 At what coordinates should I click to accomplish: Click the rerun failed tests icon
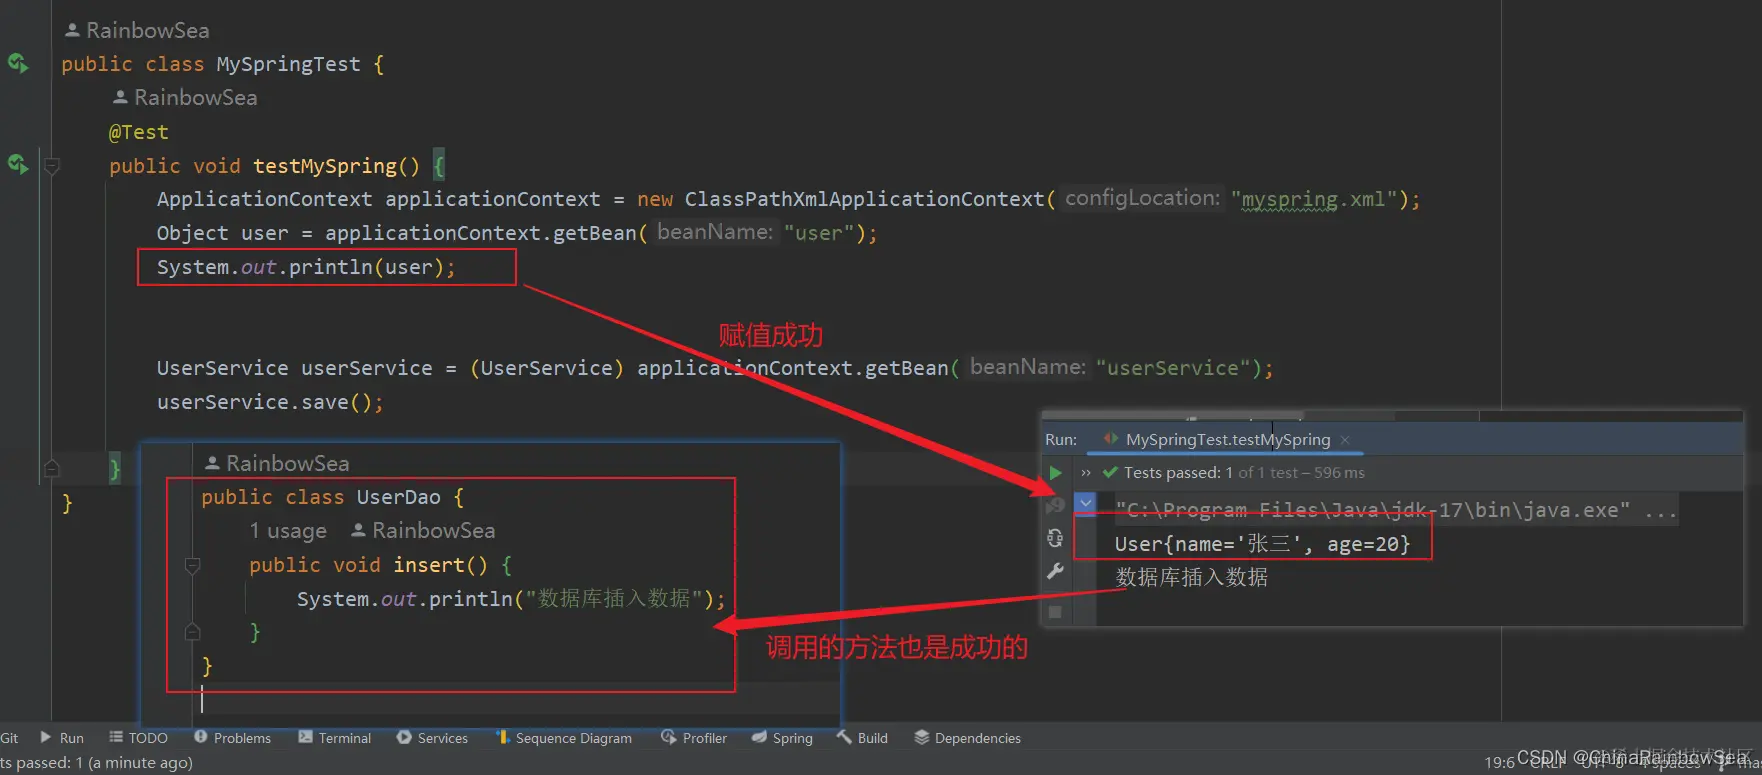[x=1055, y=506]
